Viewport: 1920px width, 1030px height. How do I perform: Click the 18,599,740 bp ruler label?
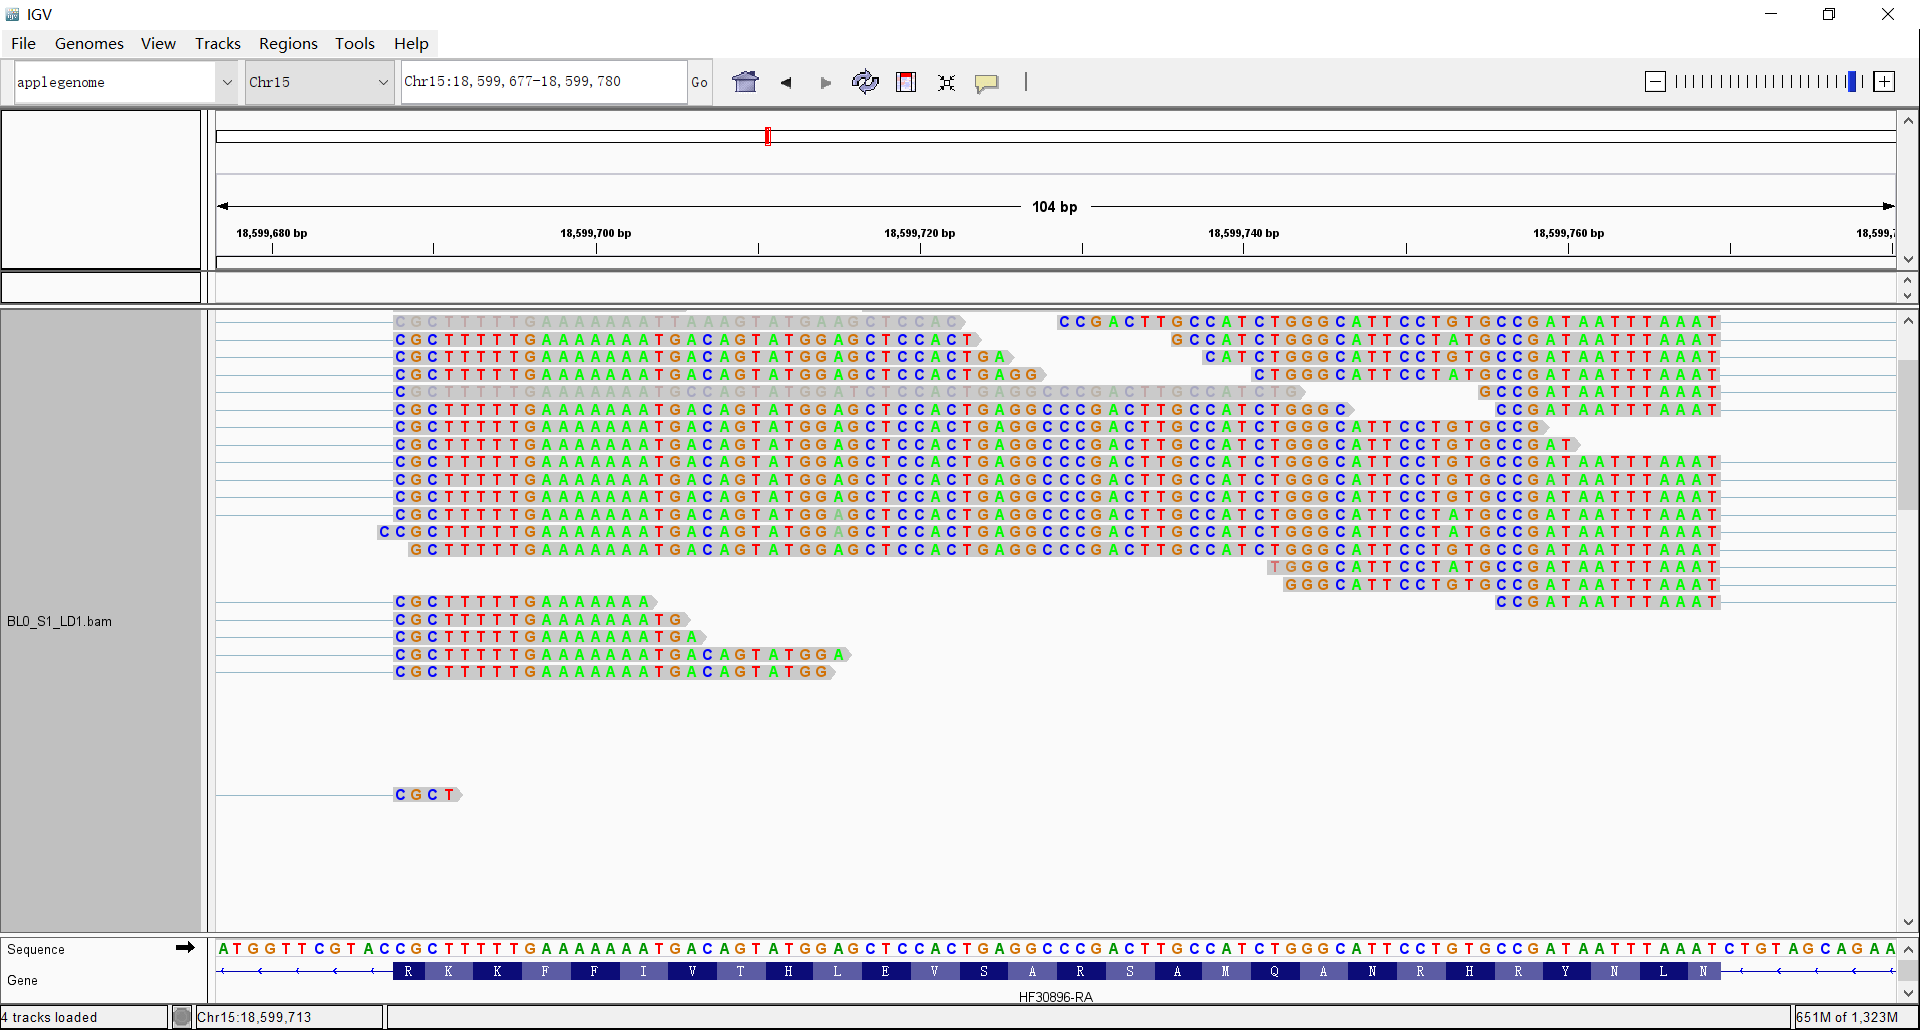click(1244, 233)
